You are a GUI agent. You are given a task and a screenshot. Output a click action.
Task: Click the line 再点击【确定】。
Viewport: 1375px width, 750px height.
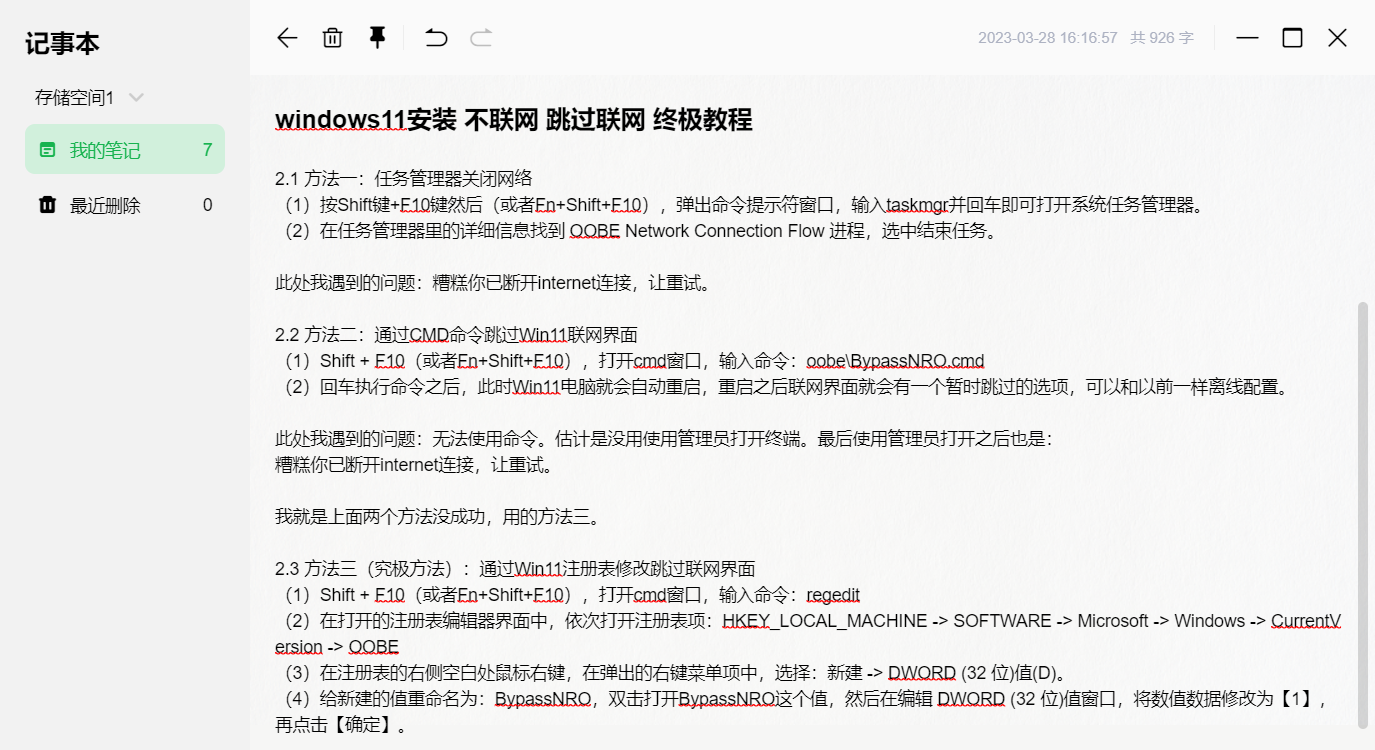[x=342, y=725]
